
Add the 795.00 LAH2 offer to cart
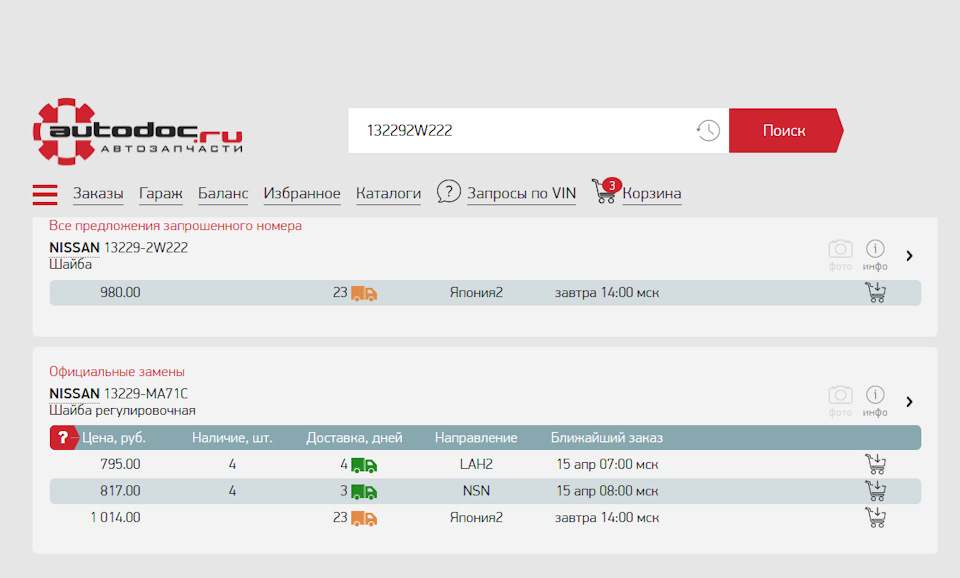(876, 464)
